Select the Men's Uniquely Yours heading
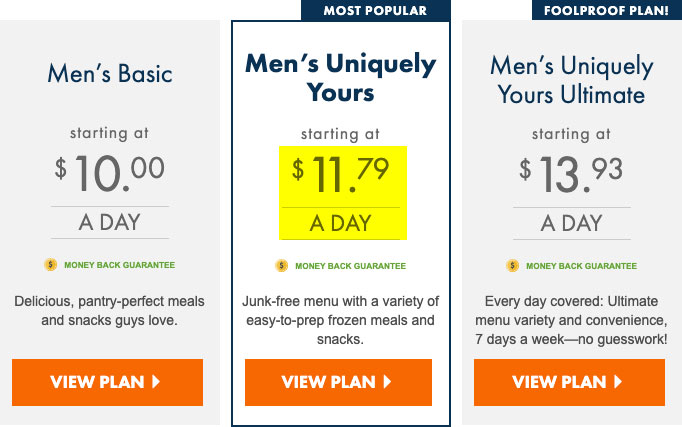 click(340, 77)
